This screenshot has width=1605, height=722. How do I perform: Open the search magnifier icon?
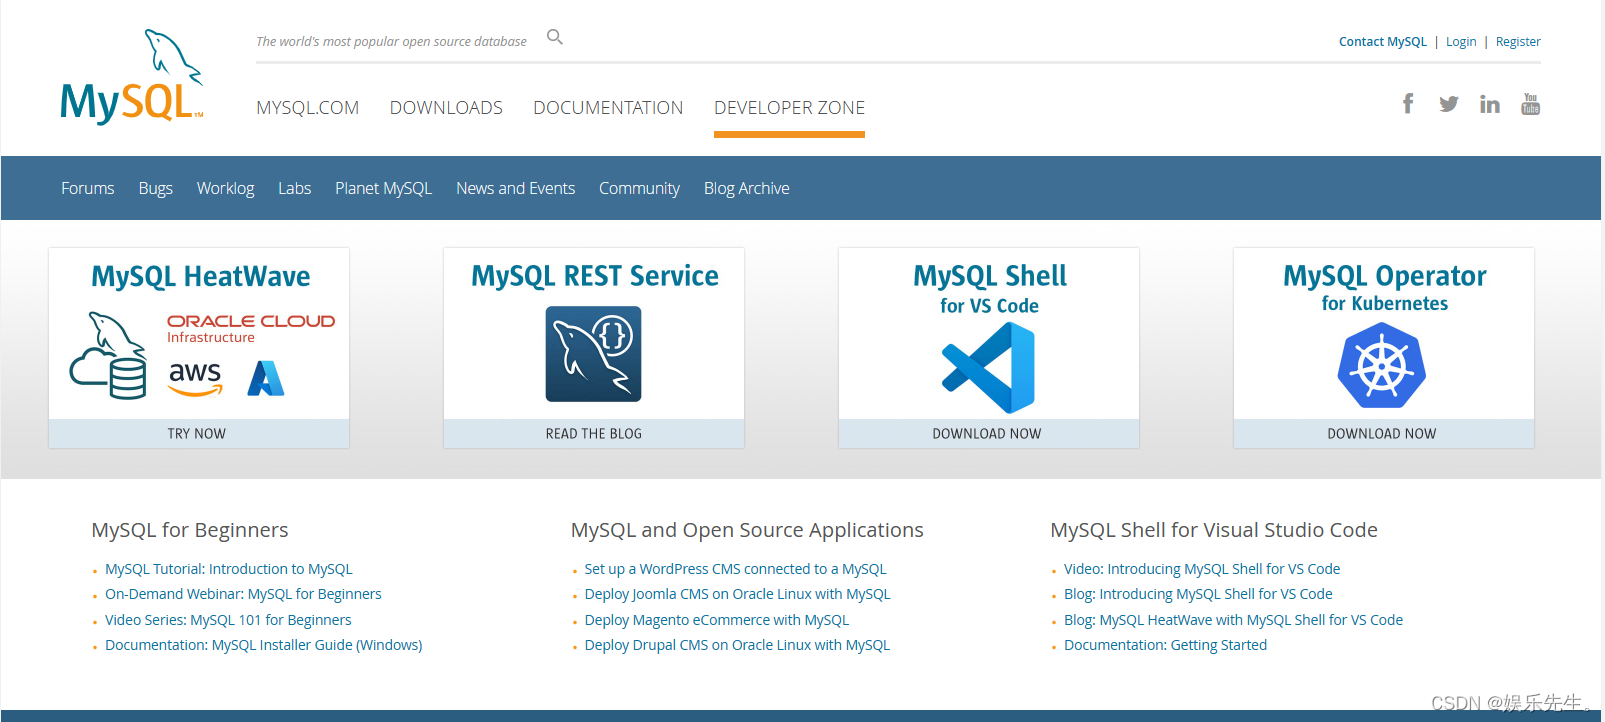pyautogui.click(x=555, y=38)
